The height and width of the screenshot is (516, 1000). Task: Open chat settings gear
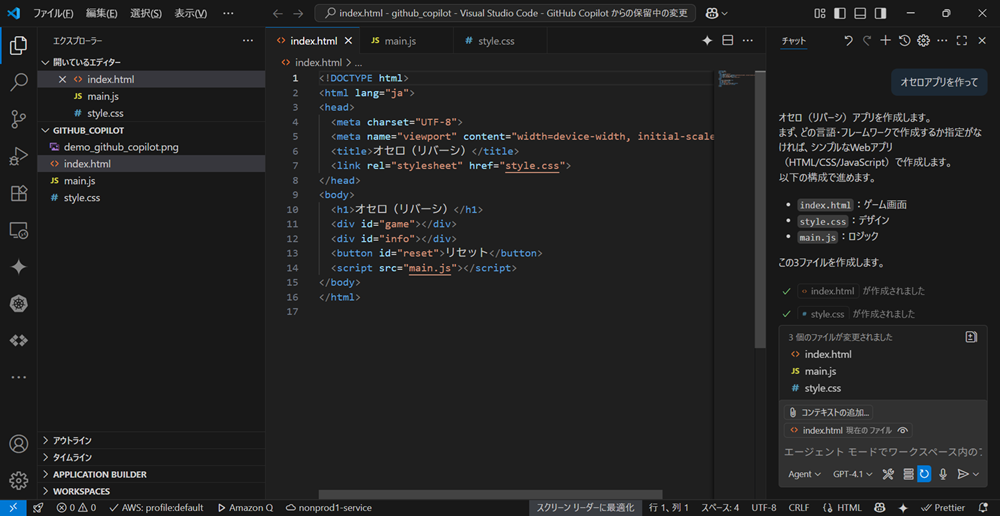923,41
